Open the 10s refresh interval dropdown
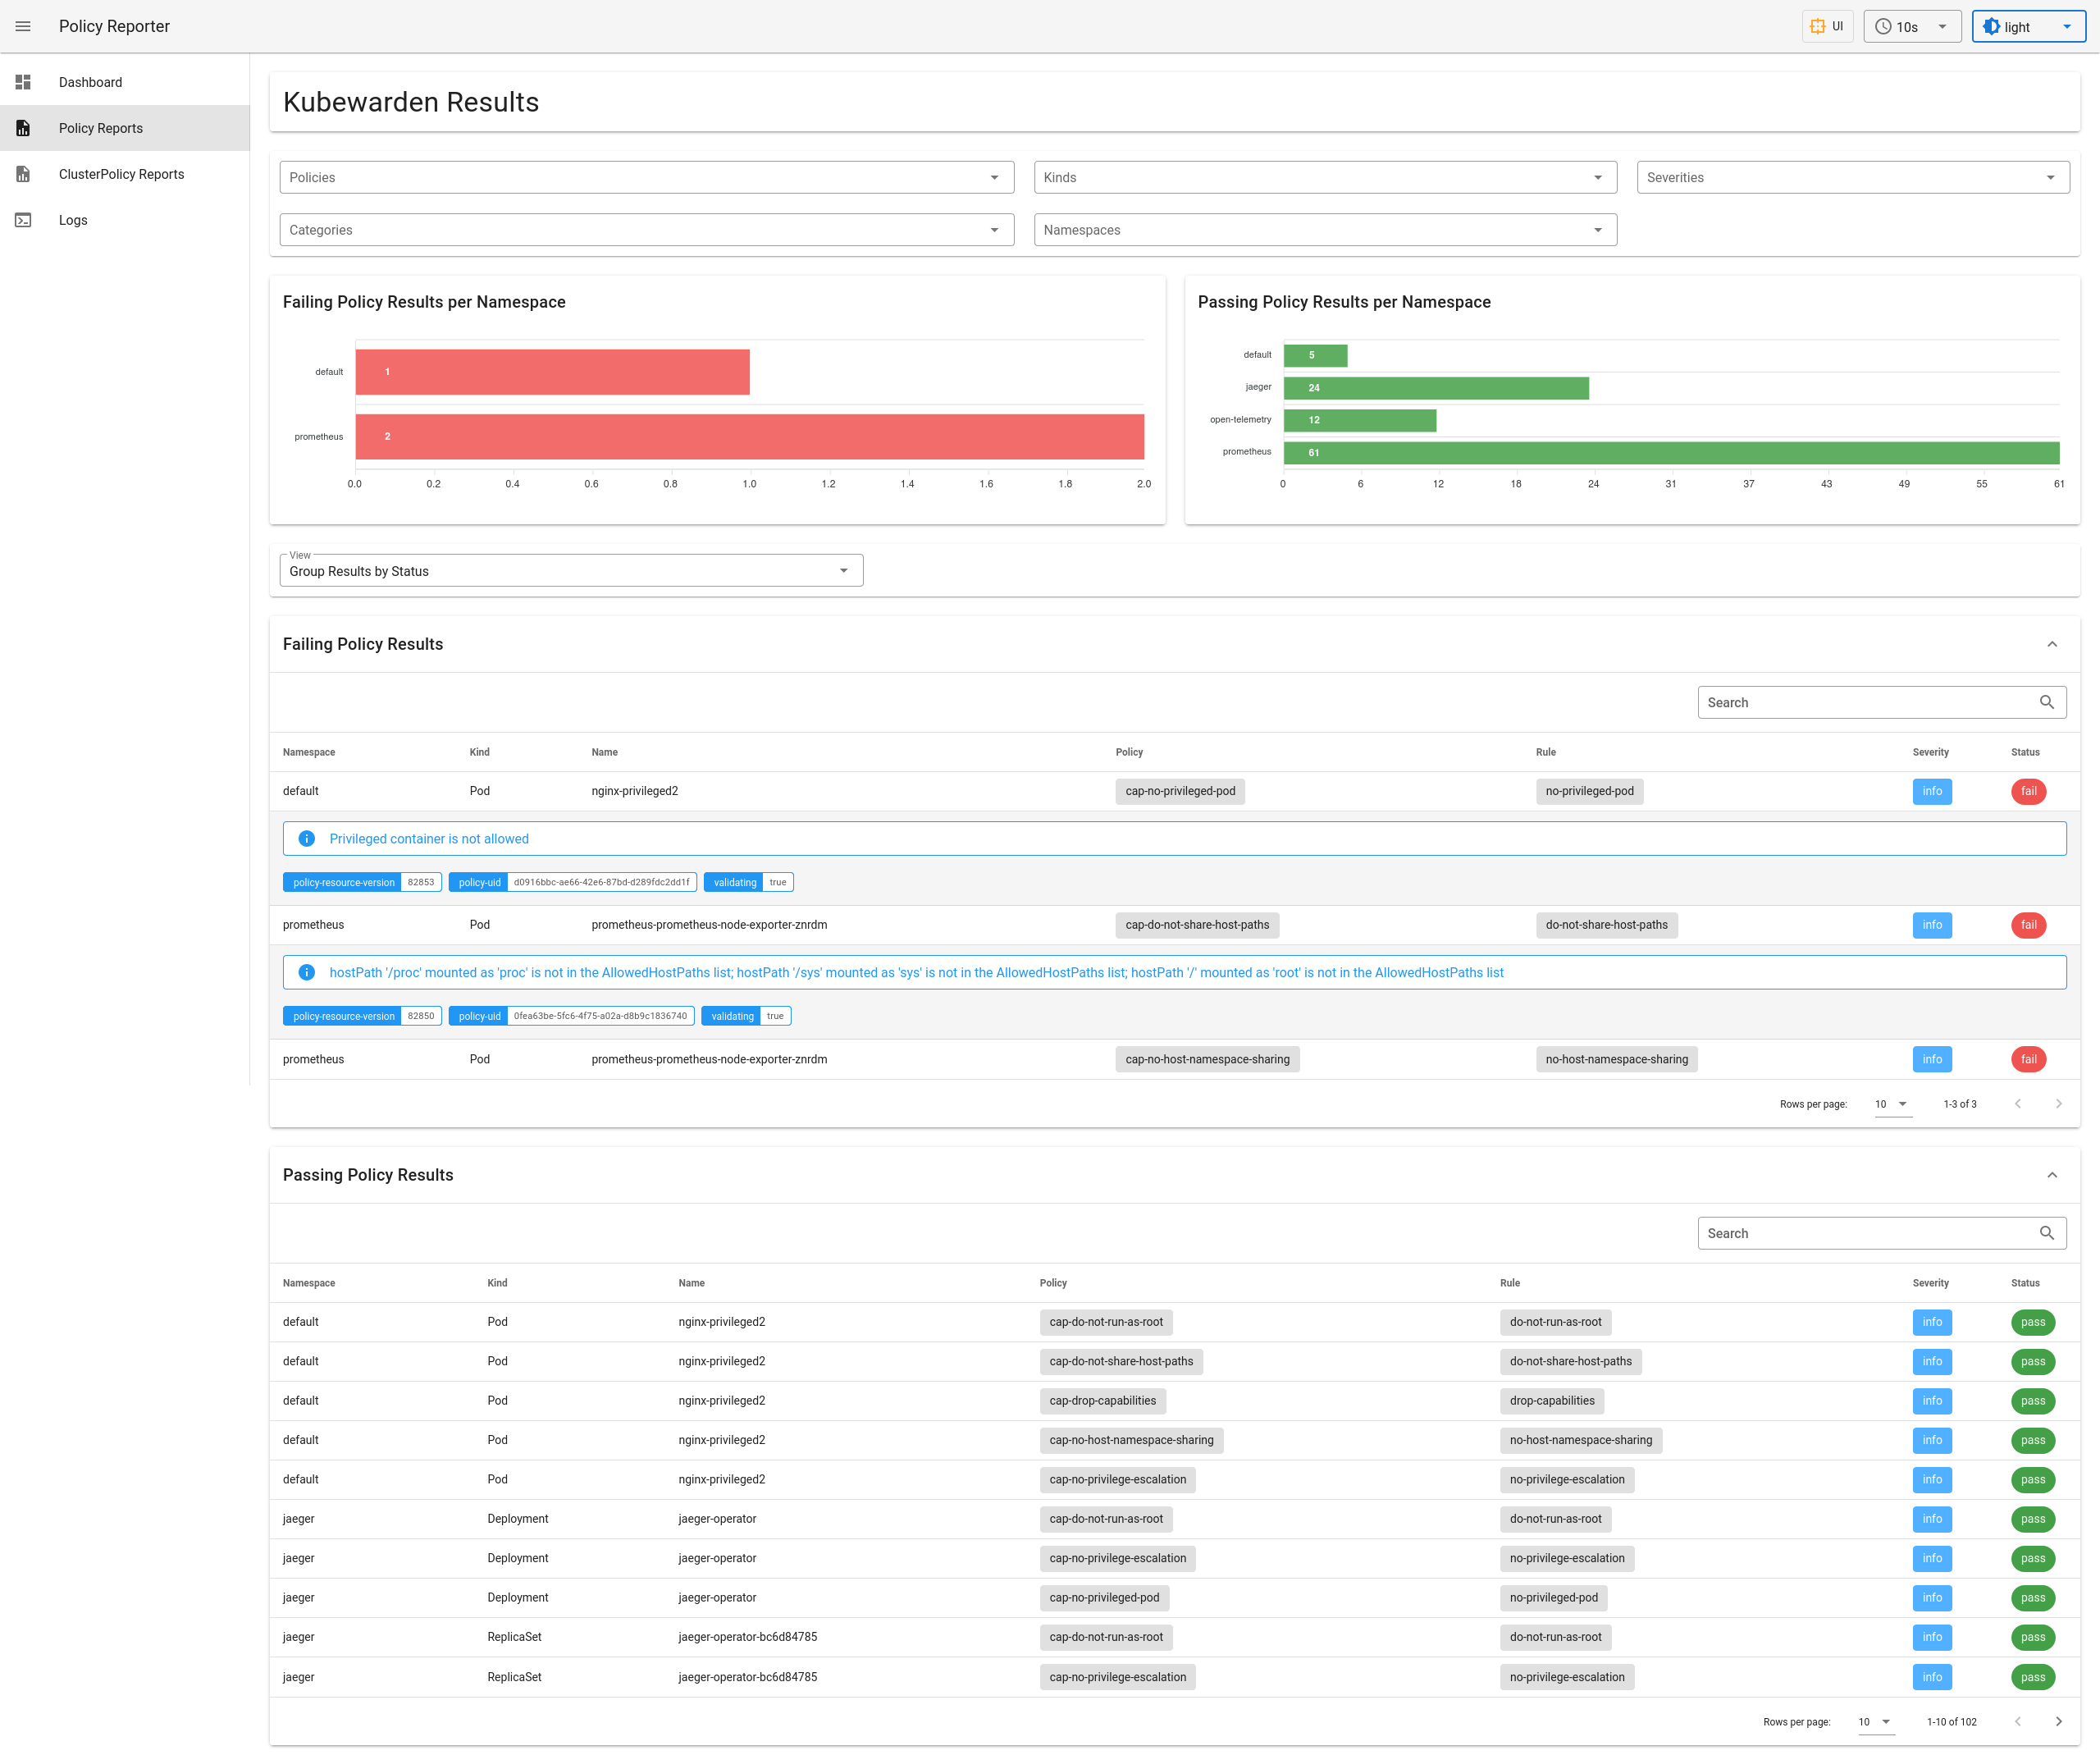Screen dimensions: 2100x1755 1911,27
